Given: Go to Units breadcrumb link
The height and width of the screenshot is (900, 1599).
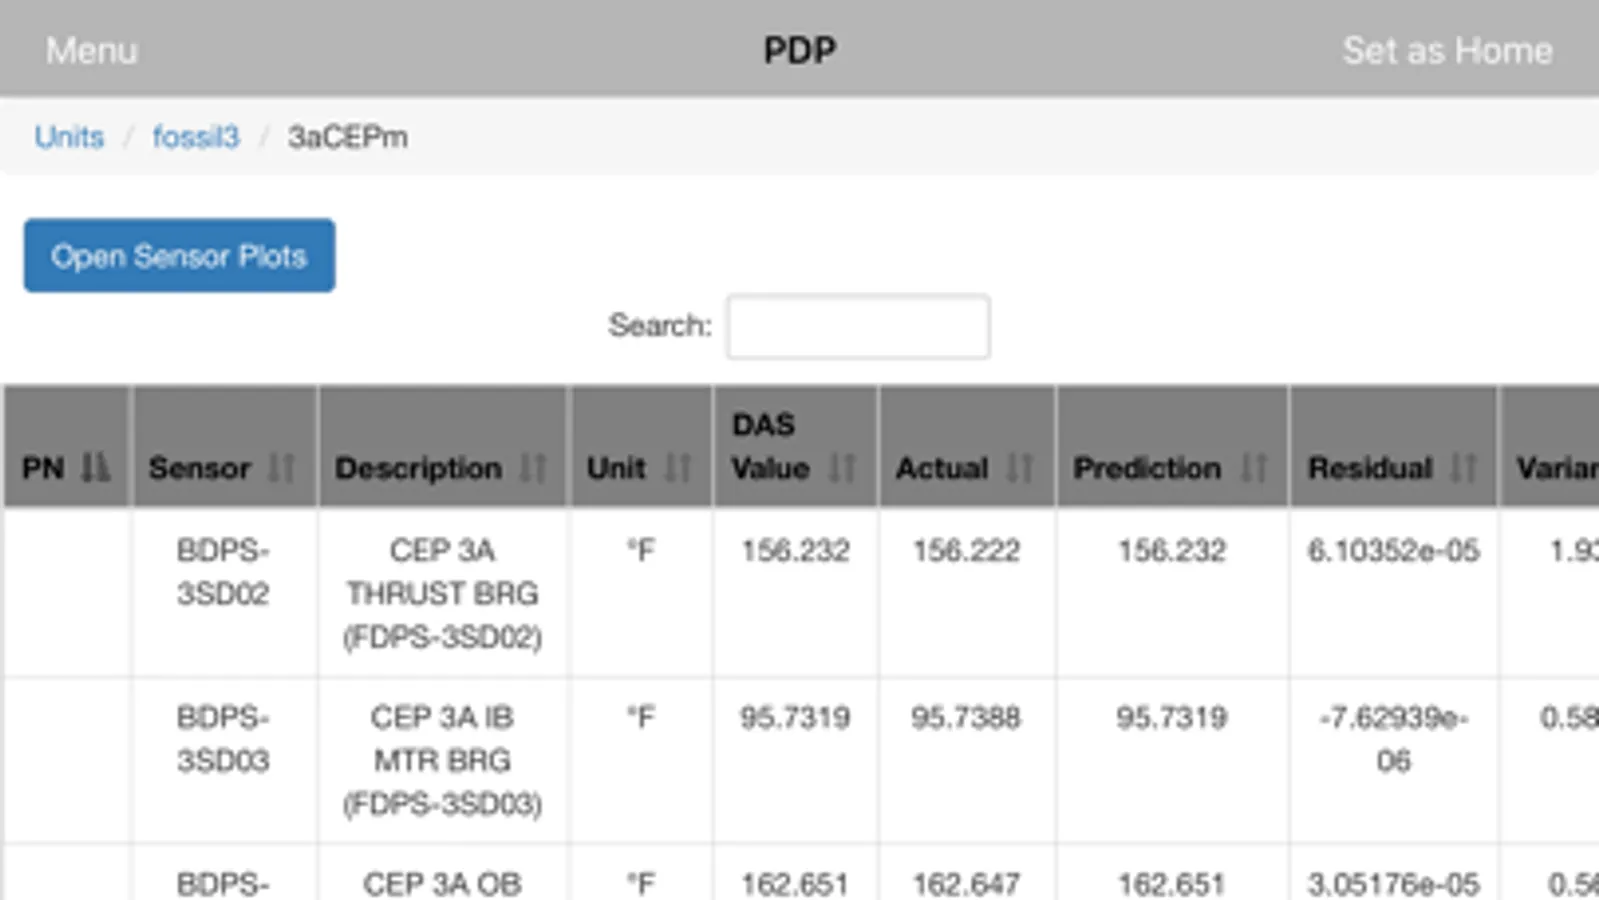Looking at the screenshot, I should [x=69, y=137].
